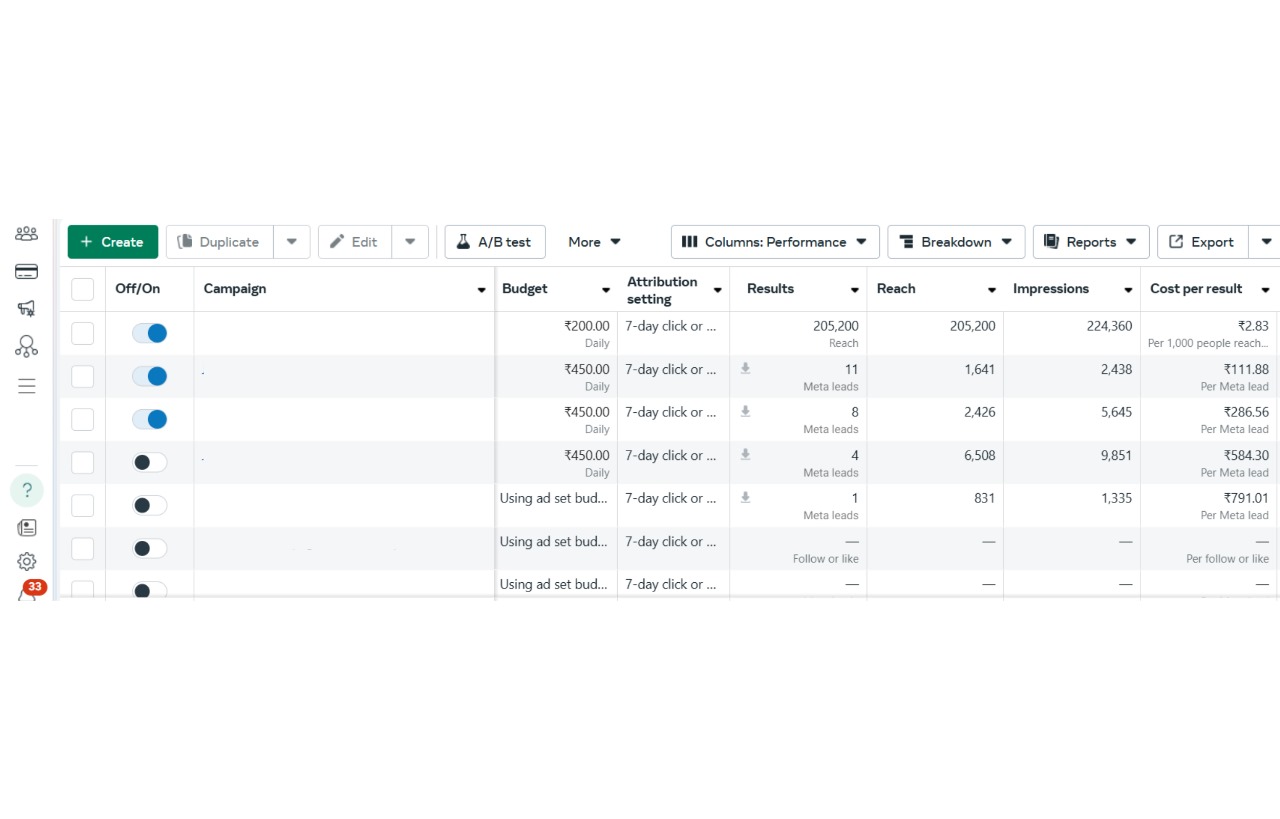Open the Columns: Performance dropdown
This screenshot has width=1280, height=819.
(775, 242)
